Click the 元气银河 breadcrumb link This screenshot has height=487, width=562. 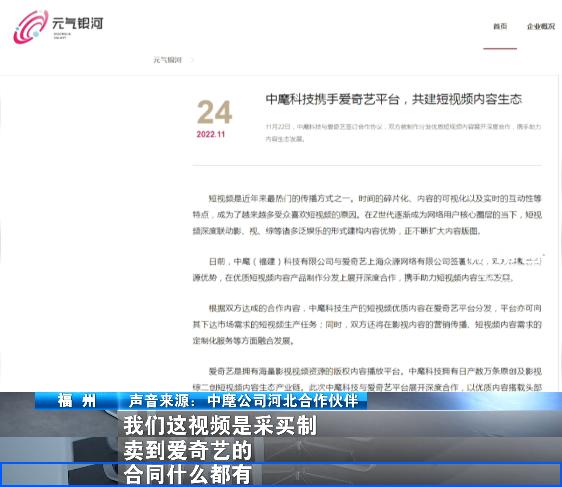(168, 60)
